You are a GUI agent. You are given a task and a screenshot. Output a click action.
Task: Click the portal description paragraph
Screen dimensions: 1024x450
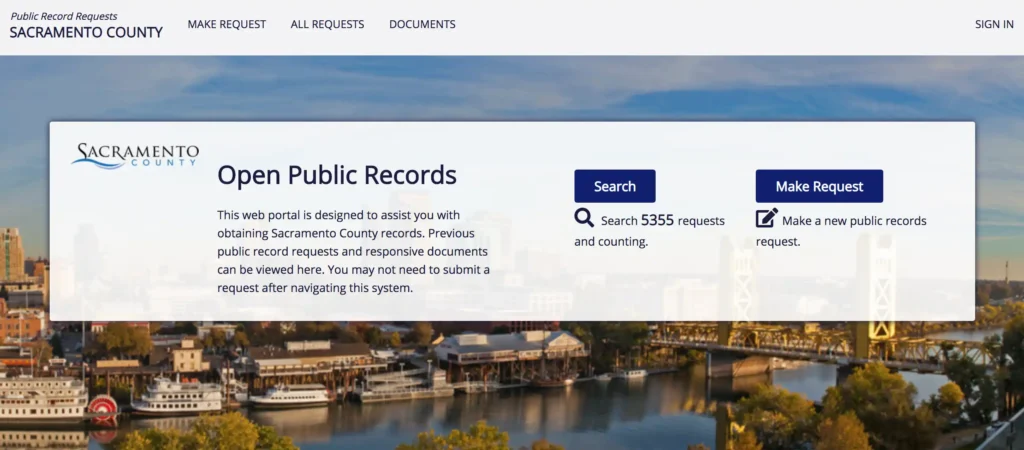click(354, 251)
